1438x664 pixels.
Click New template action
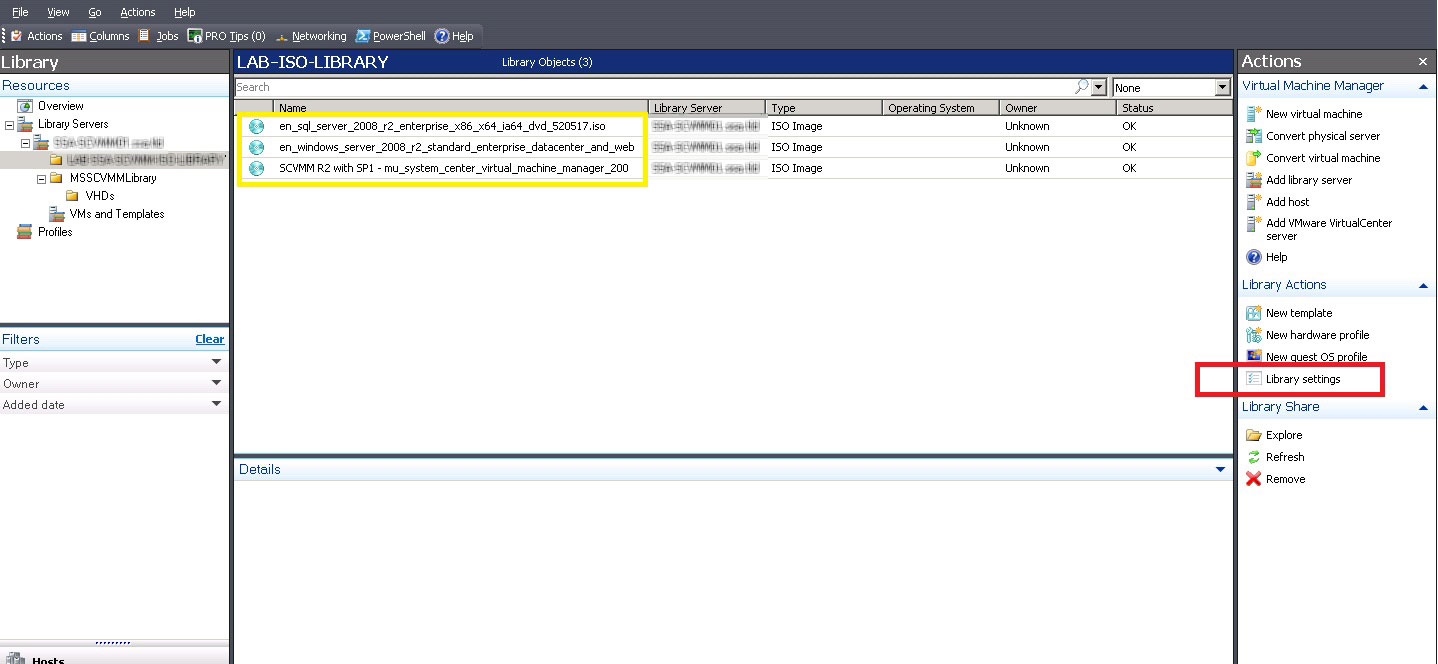pyautogui.click(x=1299, y=313)
